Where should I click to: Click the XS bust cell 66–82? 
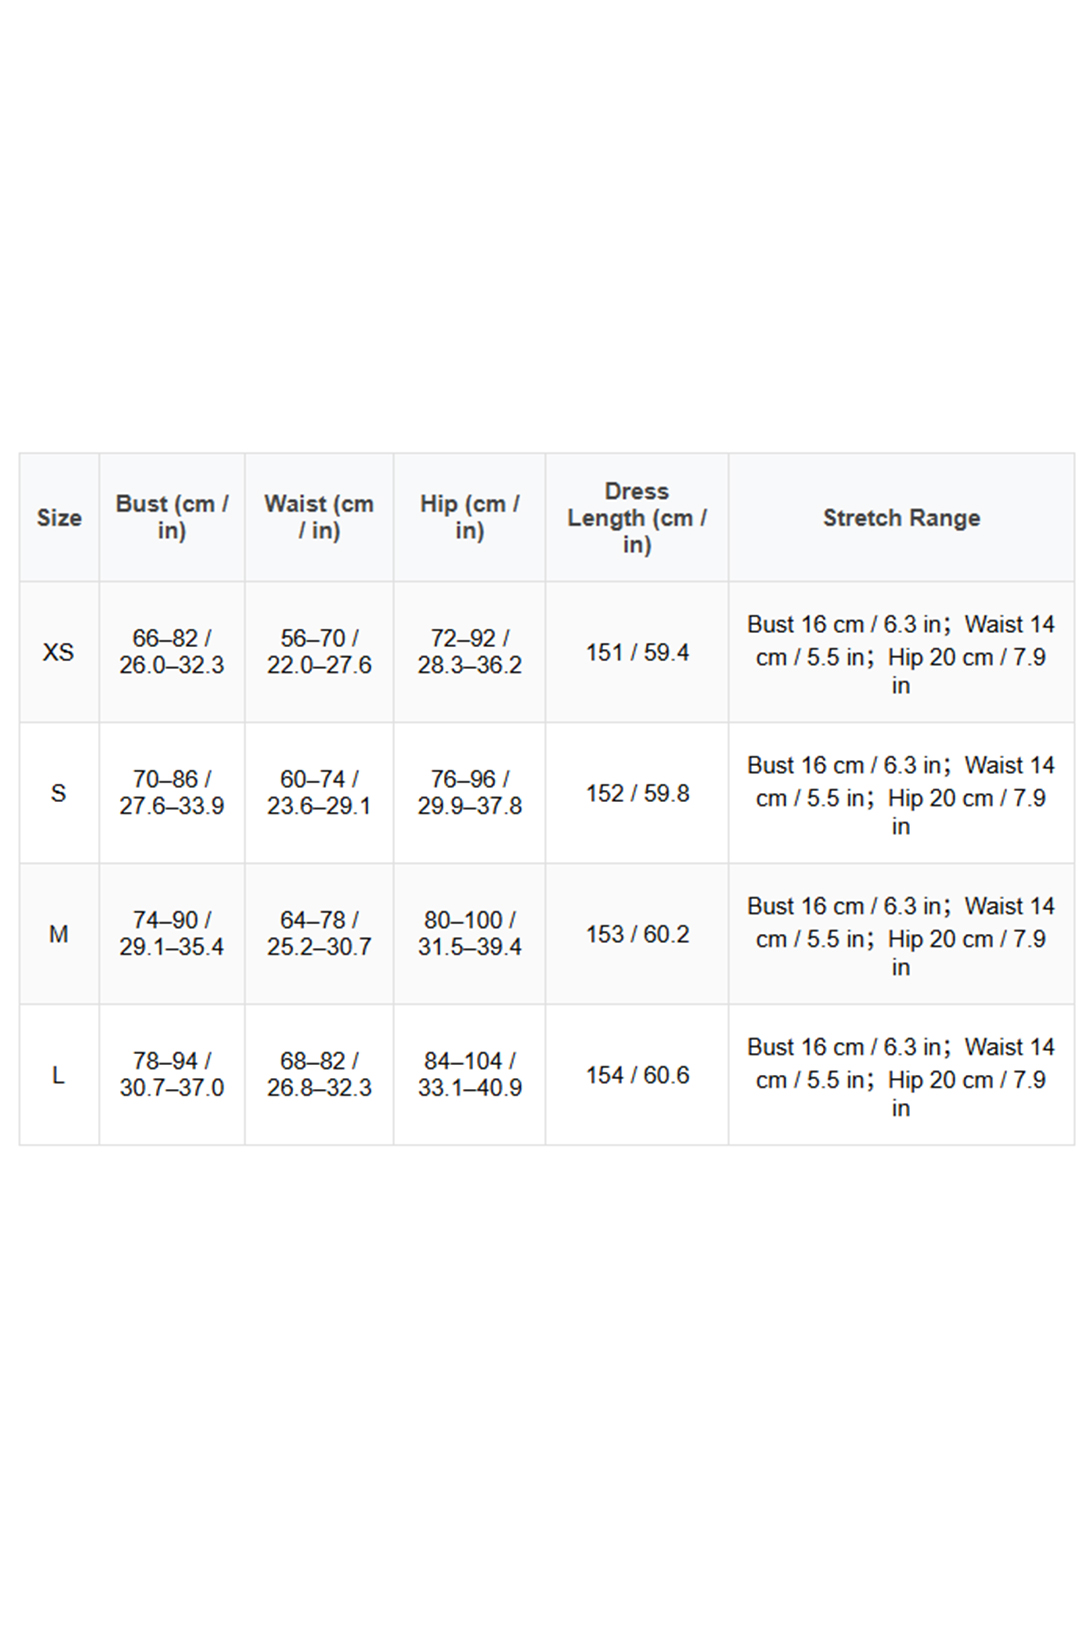pyautogui.click(x=172, y=652)
